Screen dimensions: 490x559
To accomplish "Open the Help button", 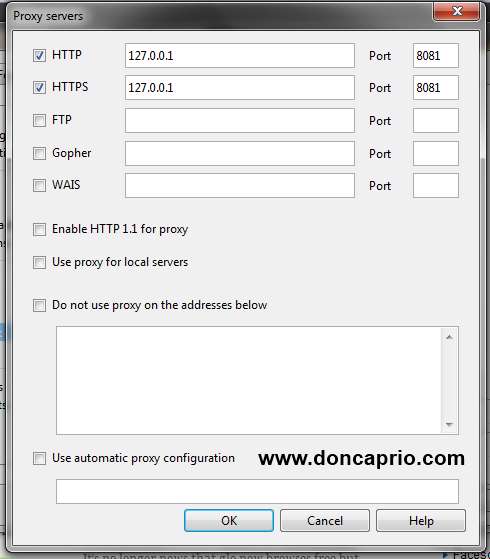I will tap(421, 520).
